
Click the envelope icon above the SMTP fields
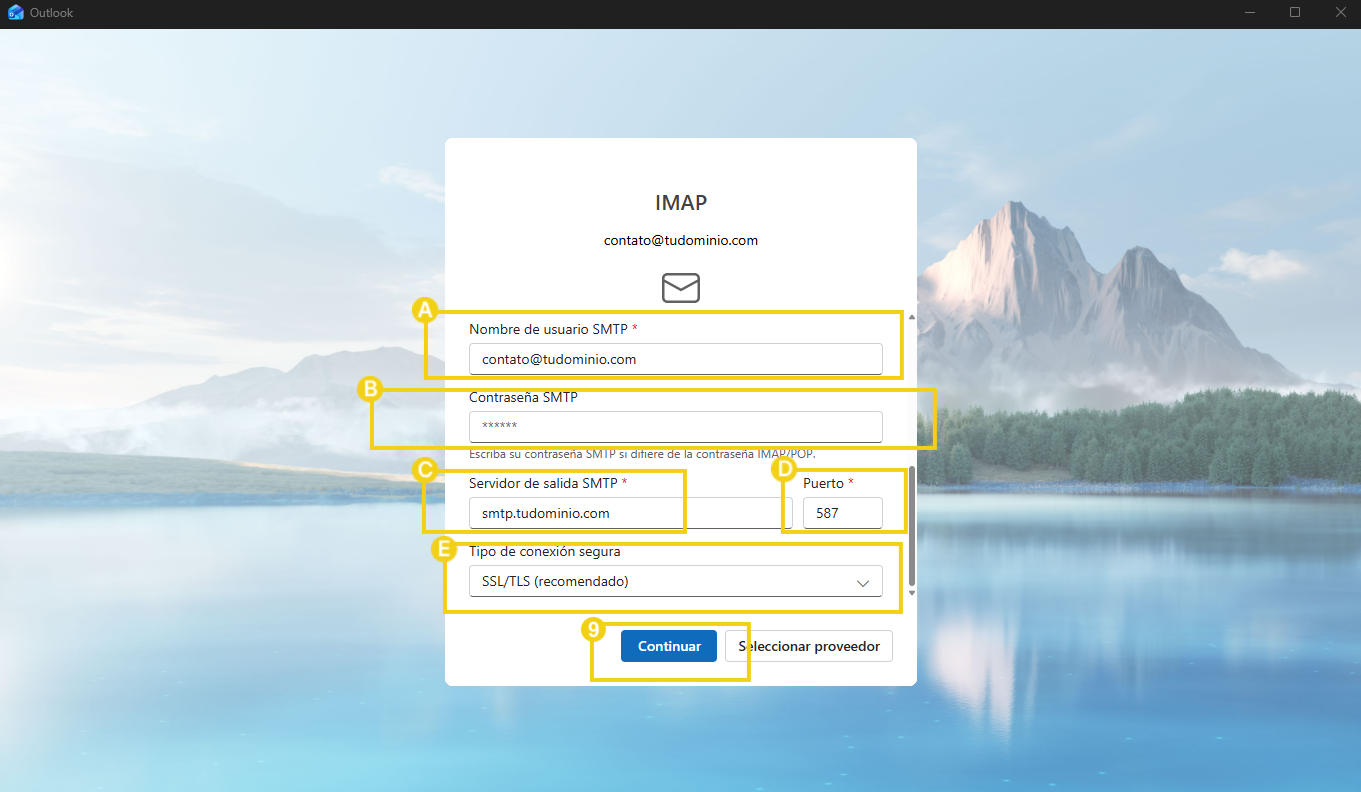[680, 288]
